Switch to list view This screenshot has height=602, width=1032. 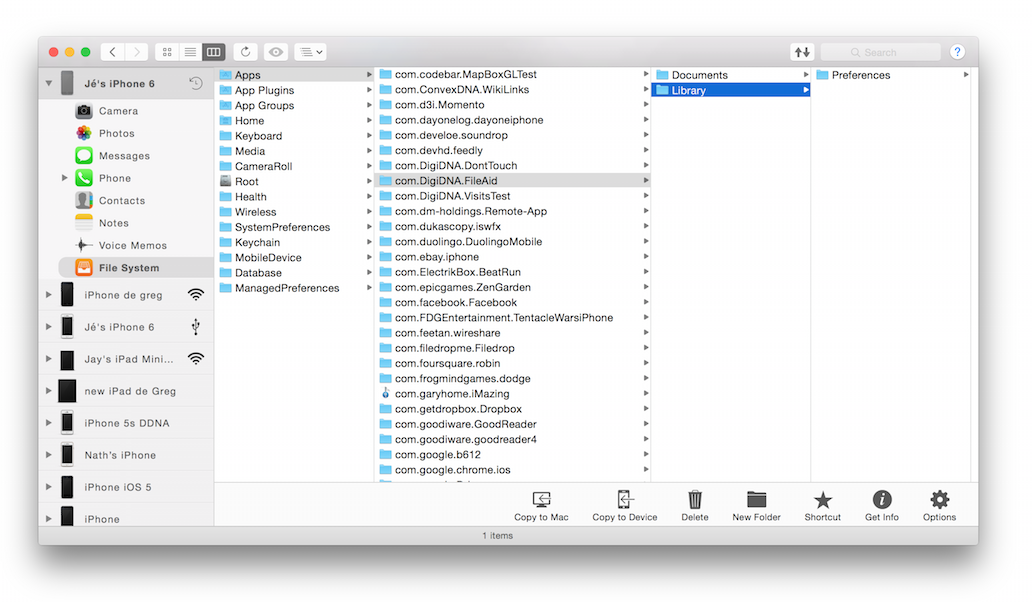tap(190, 52)
